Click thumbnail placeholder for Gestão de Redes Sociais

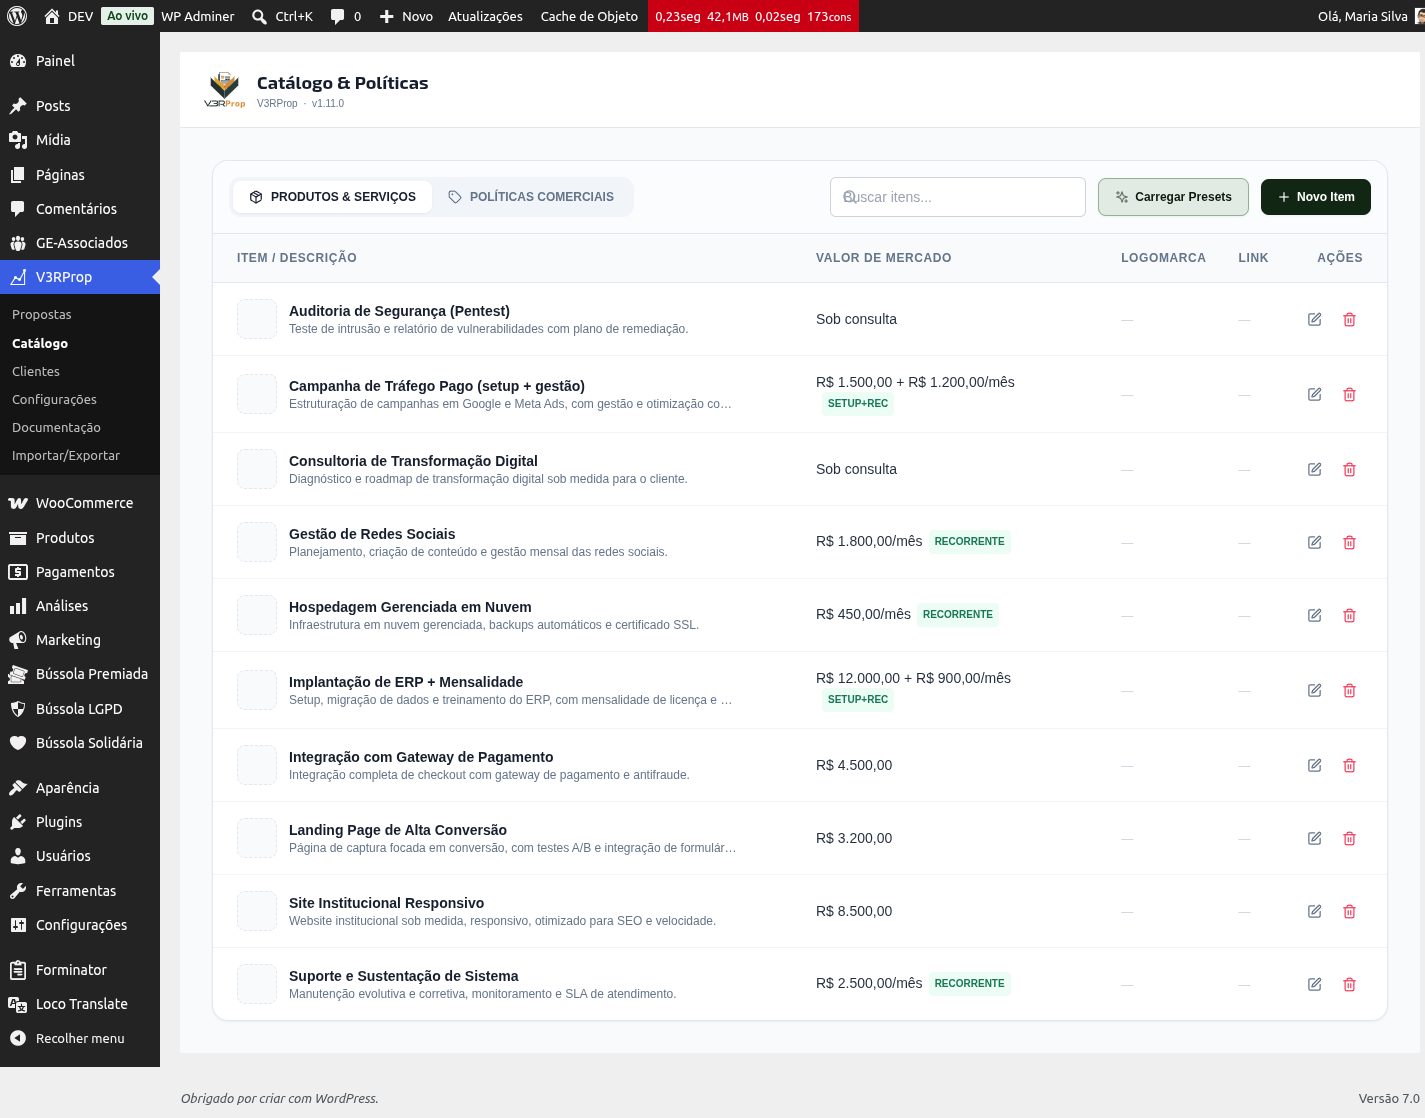click(257, 542)
